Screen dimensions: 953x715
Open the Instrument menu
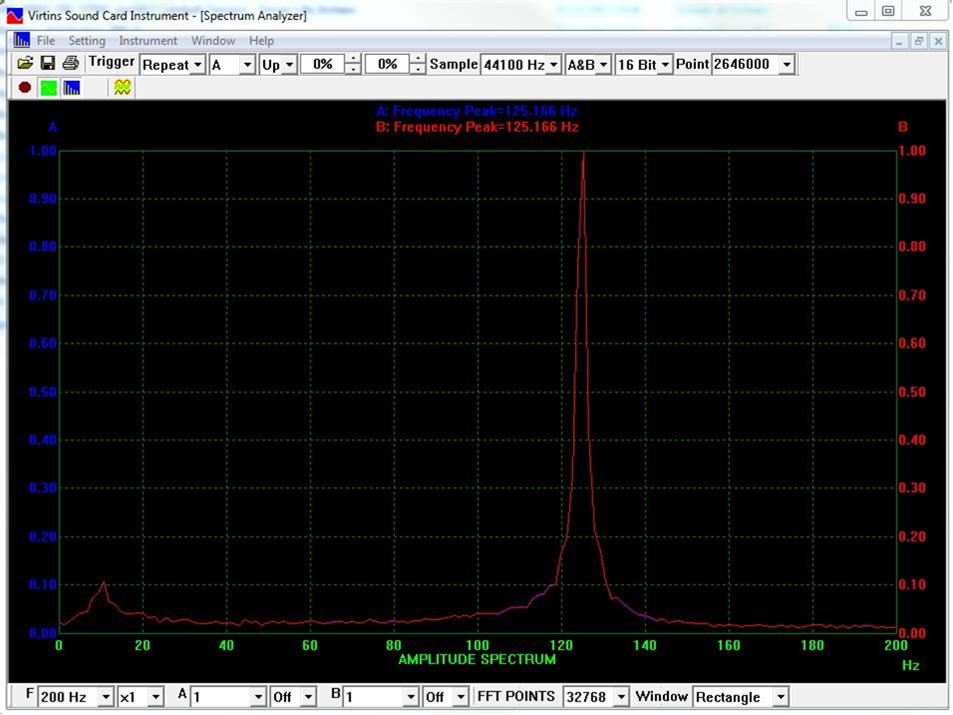point(148,41)
